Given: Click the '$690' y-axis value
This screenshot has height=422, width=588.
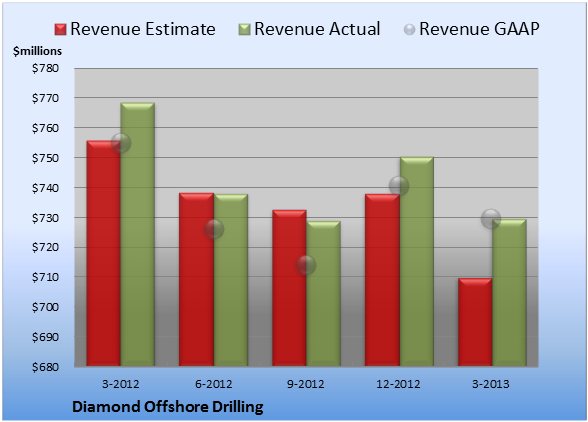Looking at the screenshot, I should pos(45,337).
